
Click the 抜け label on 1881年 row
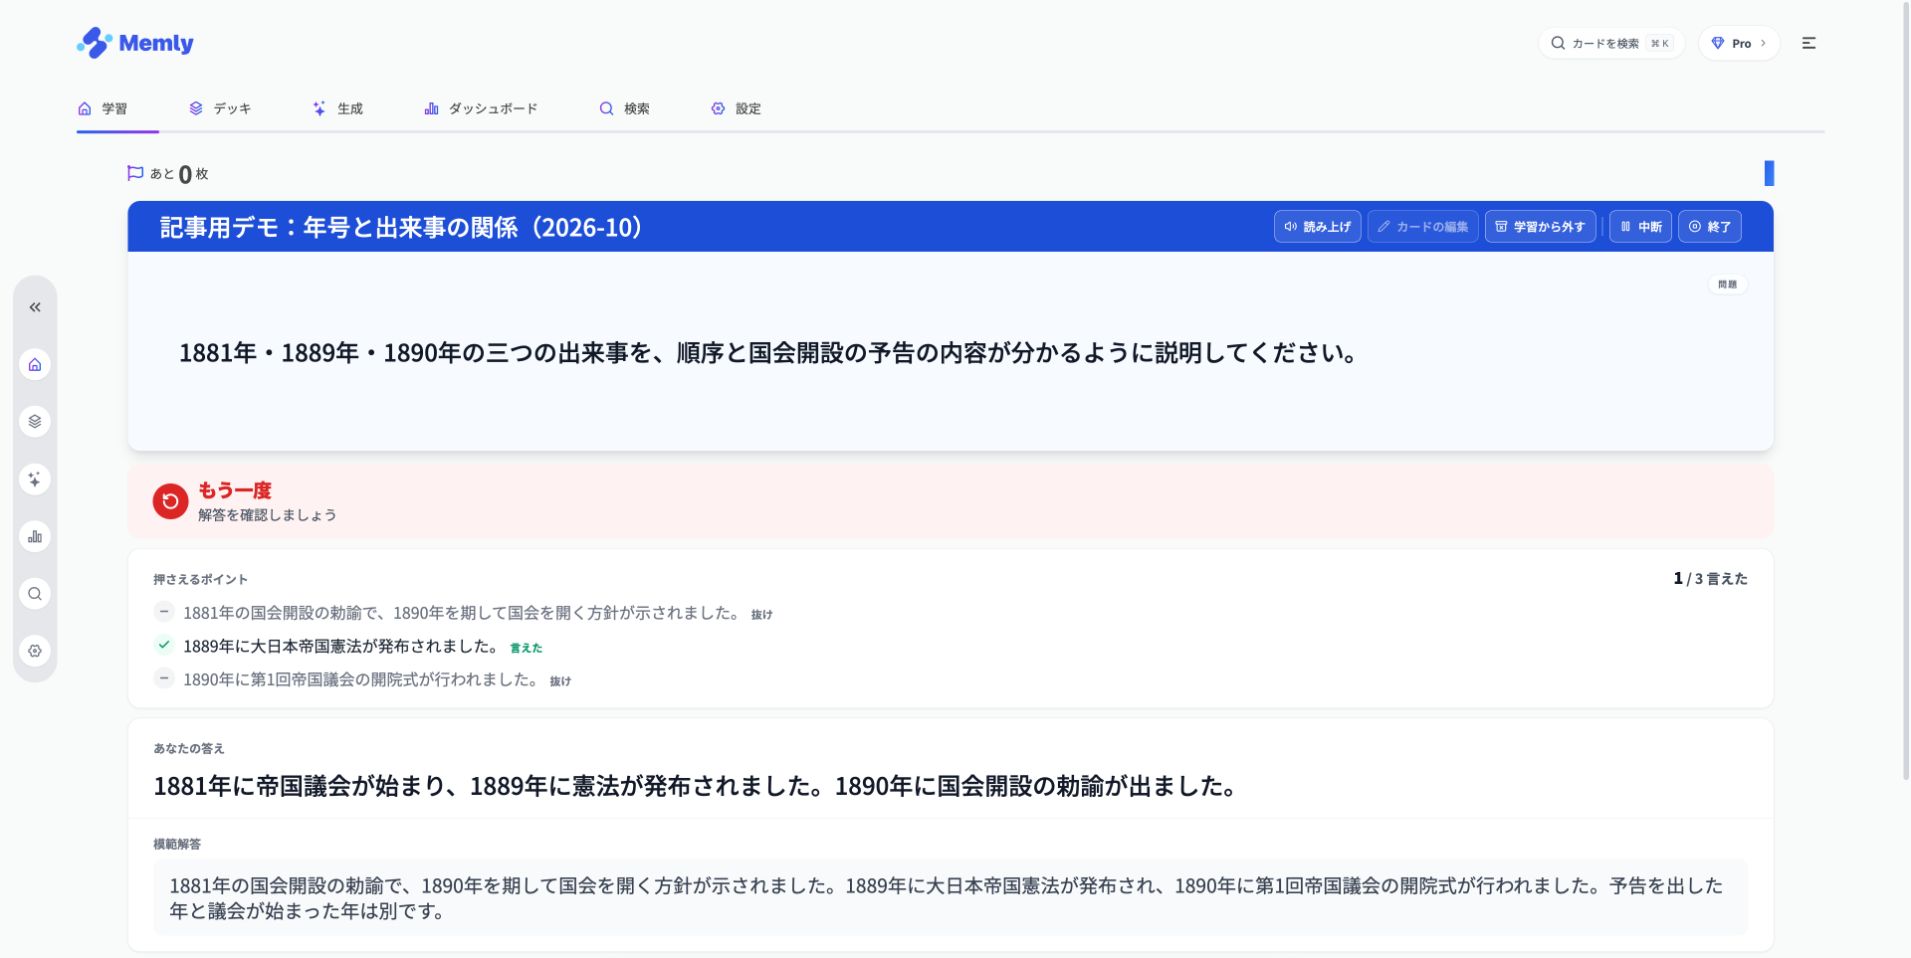(x=762, y=614)
